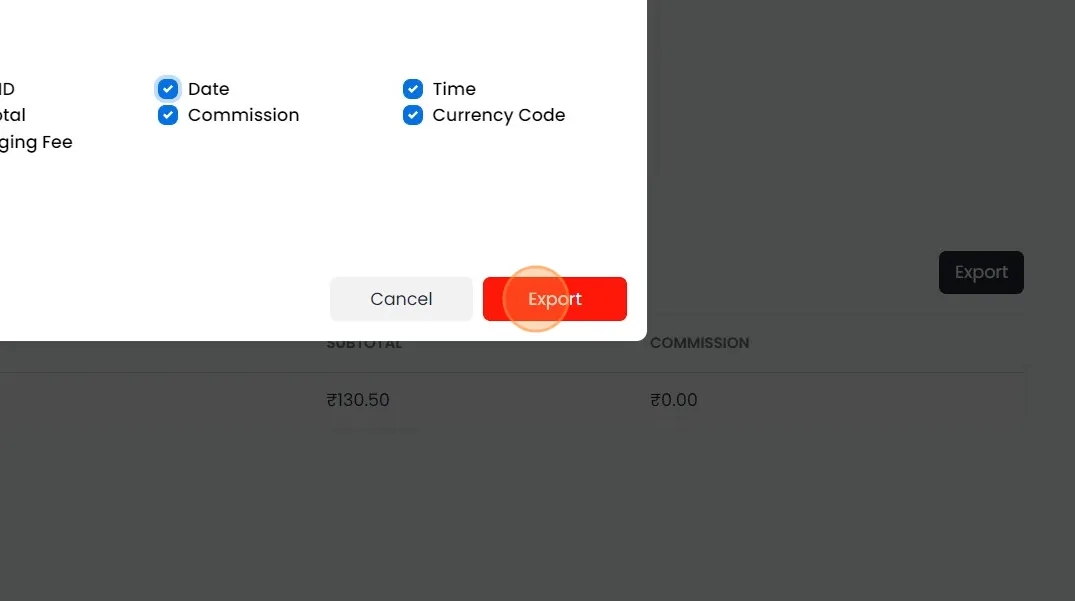Select the ₹130.50 subtotal value
The width and height of the screenshot is (1075, 601).
(358, 400)
